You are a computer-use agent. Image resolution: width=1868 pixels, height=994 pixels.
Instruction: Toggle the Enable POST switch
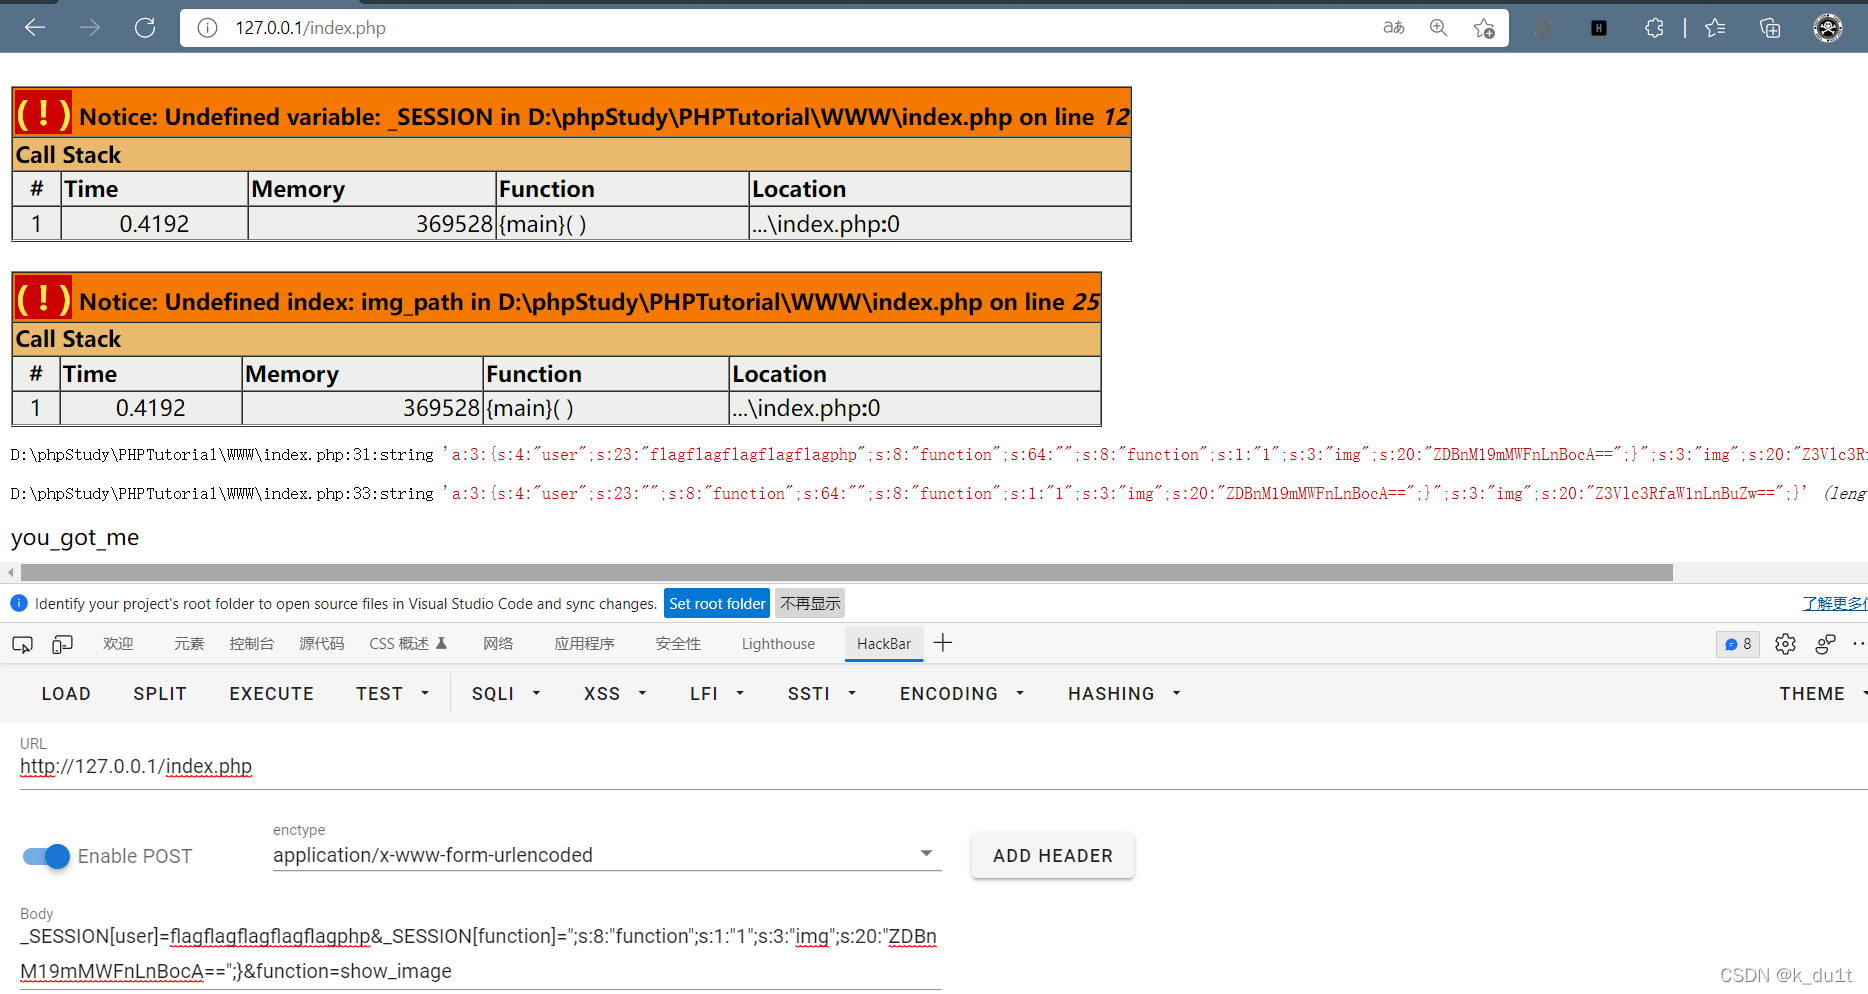46,856
